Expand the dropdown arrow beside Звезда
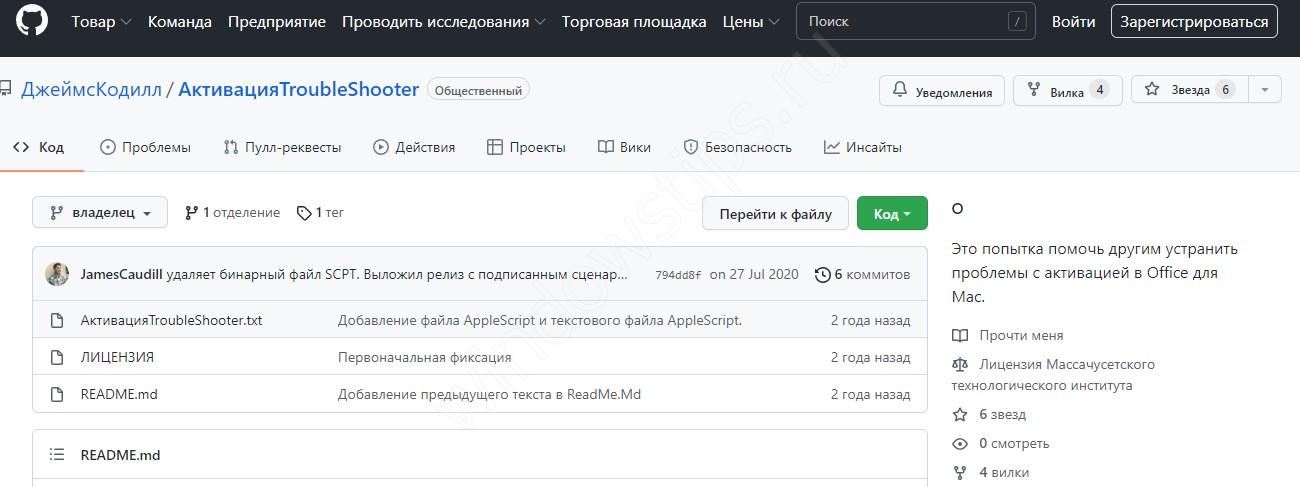Viewport: 1300px width, 487px height. click(x=1265, y=90)
